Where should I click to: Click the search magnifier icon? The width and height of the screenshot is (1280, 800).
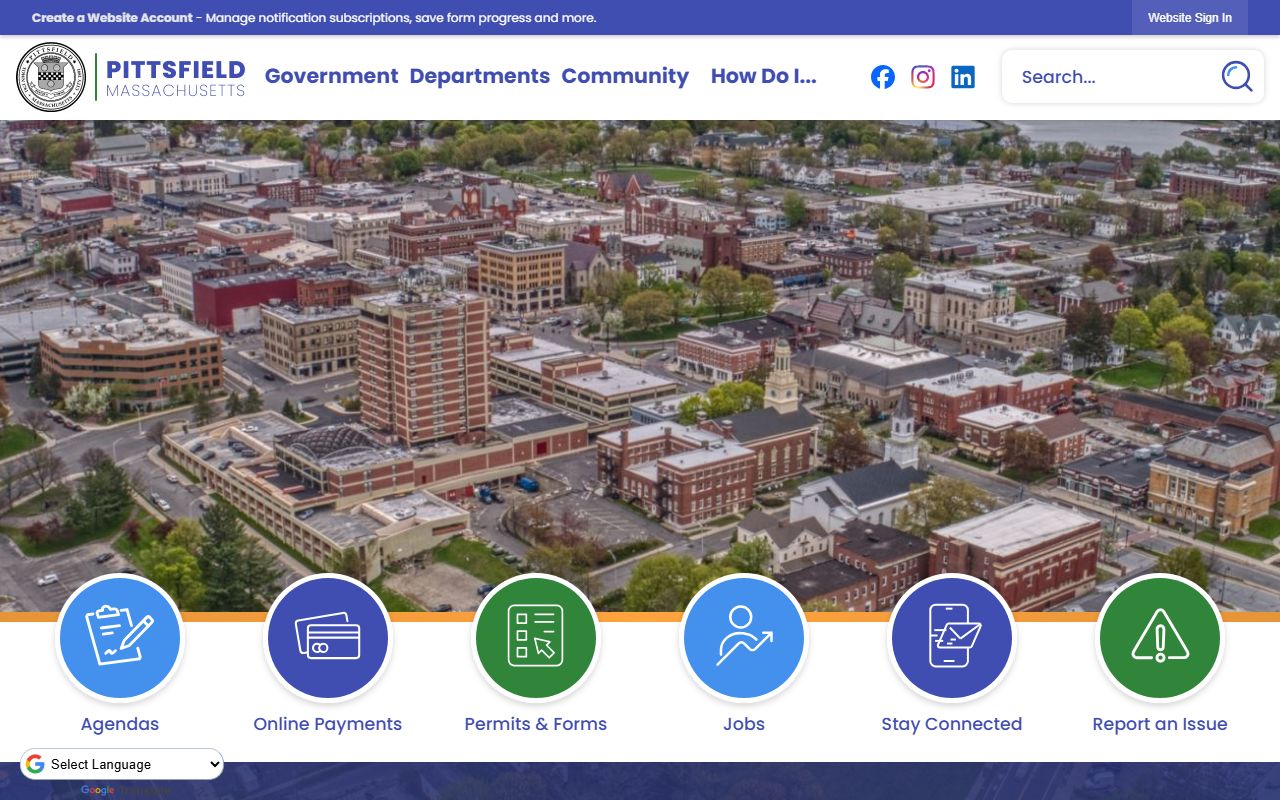(x=1236, y=77)
